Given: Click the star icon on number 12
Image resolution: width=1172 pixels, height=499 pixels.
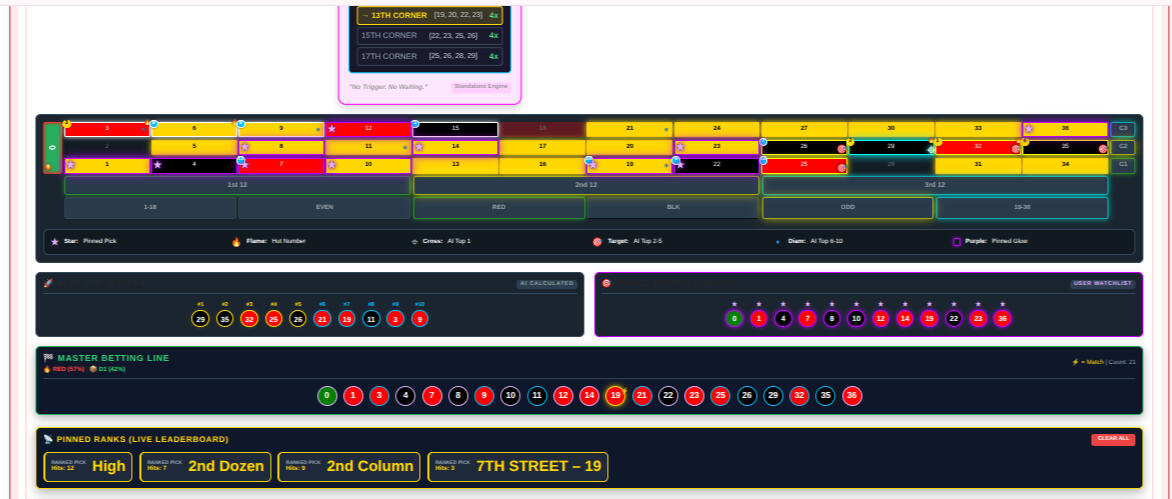Looking at the screenshot, I should click(x=332, y=129).
